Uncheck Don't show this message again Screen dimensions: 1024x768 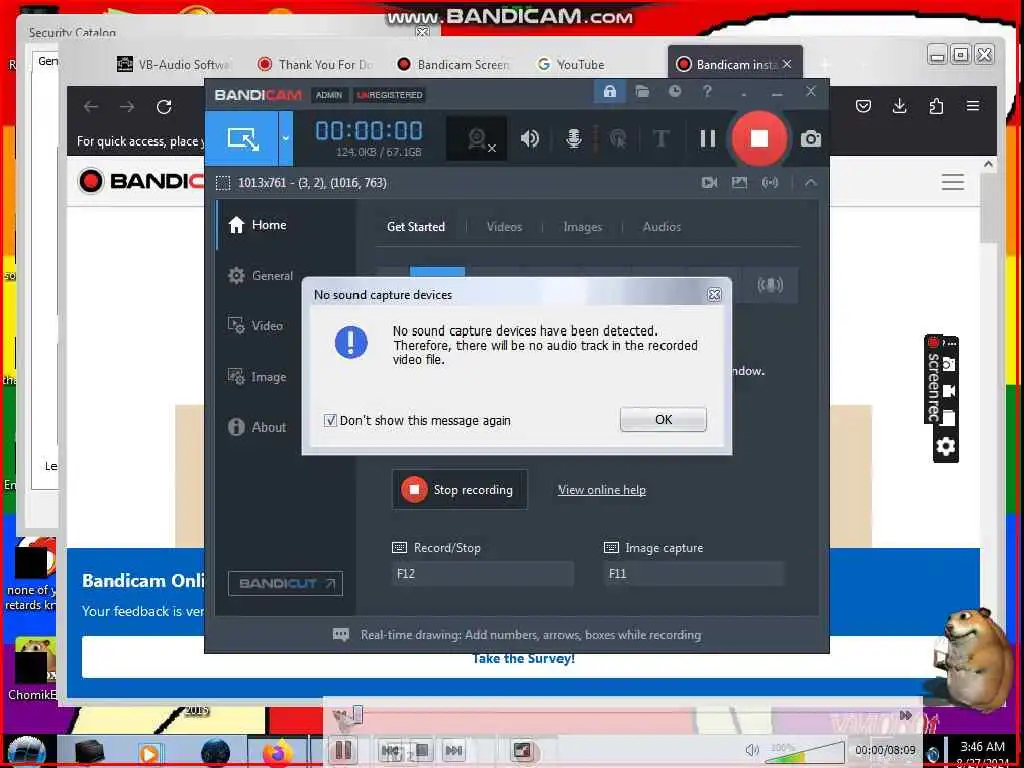pos(330,421)
